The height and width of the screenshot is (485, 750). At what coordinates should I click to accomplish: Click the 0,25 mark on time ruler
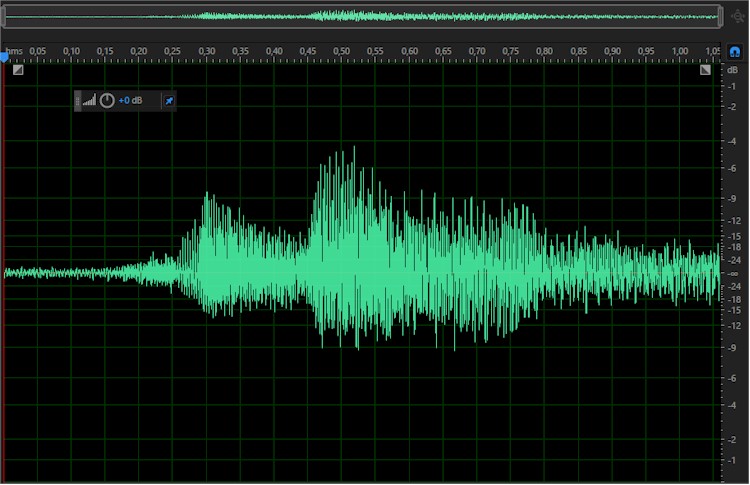tap(172, 51)
